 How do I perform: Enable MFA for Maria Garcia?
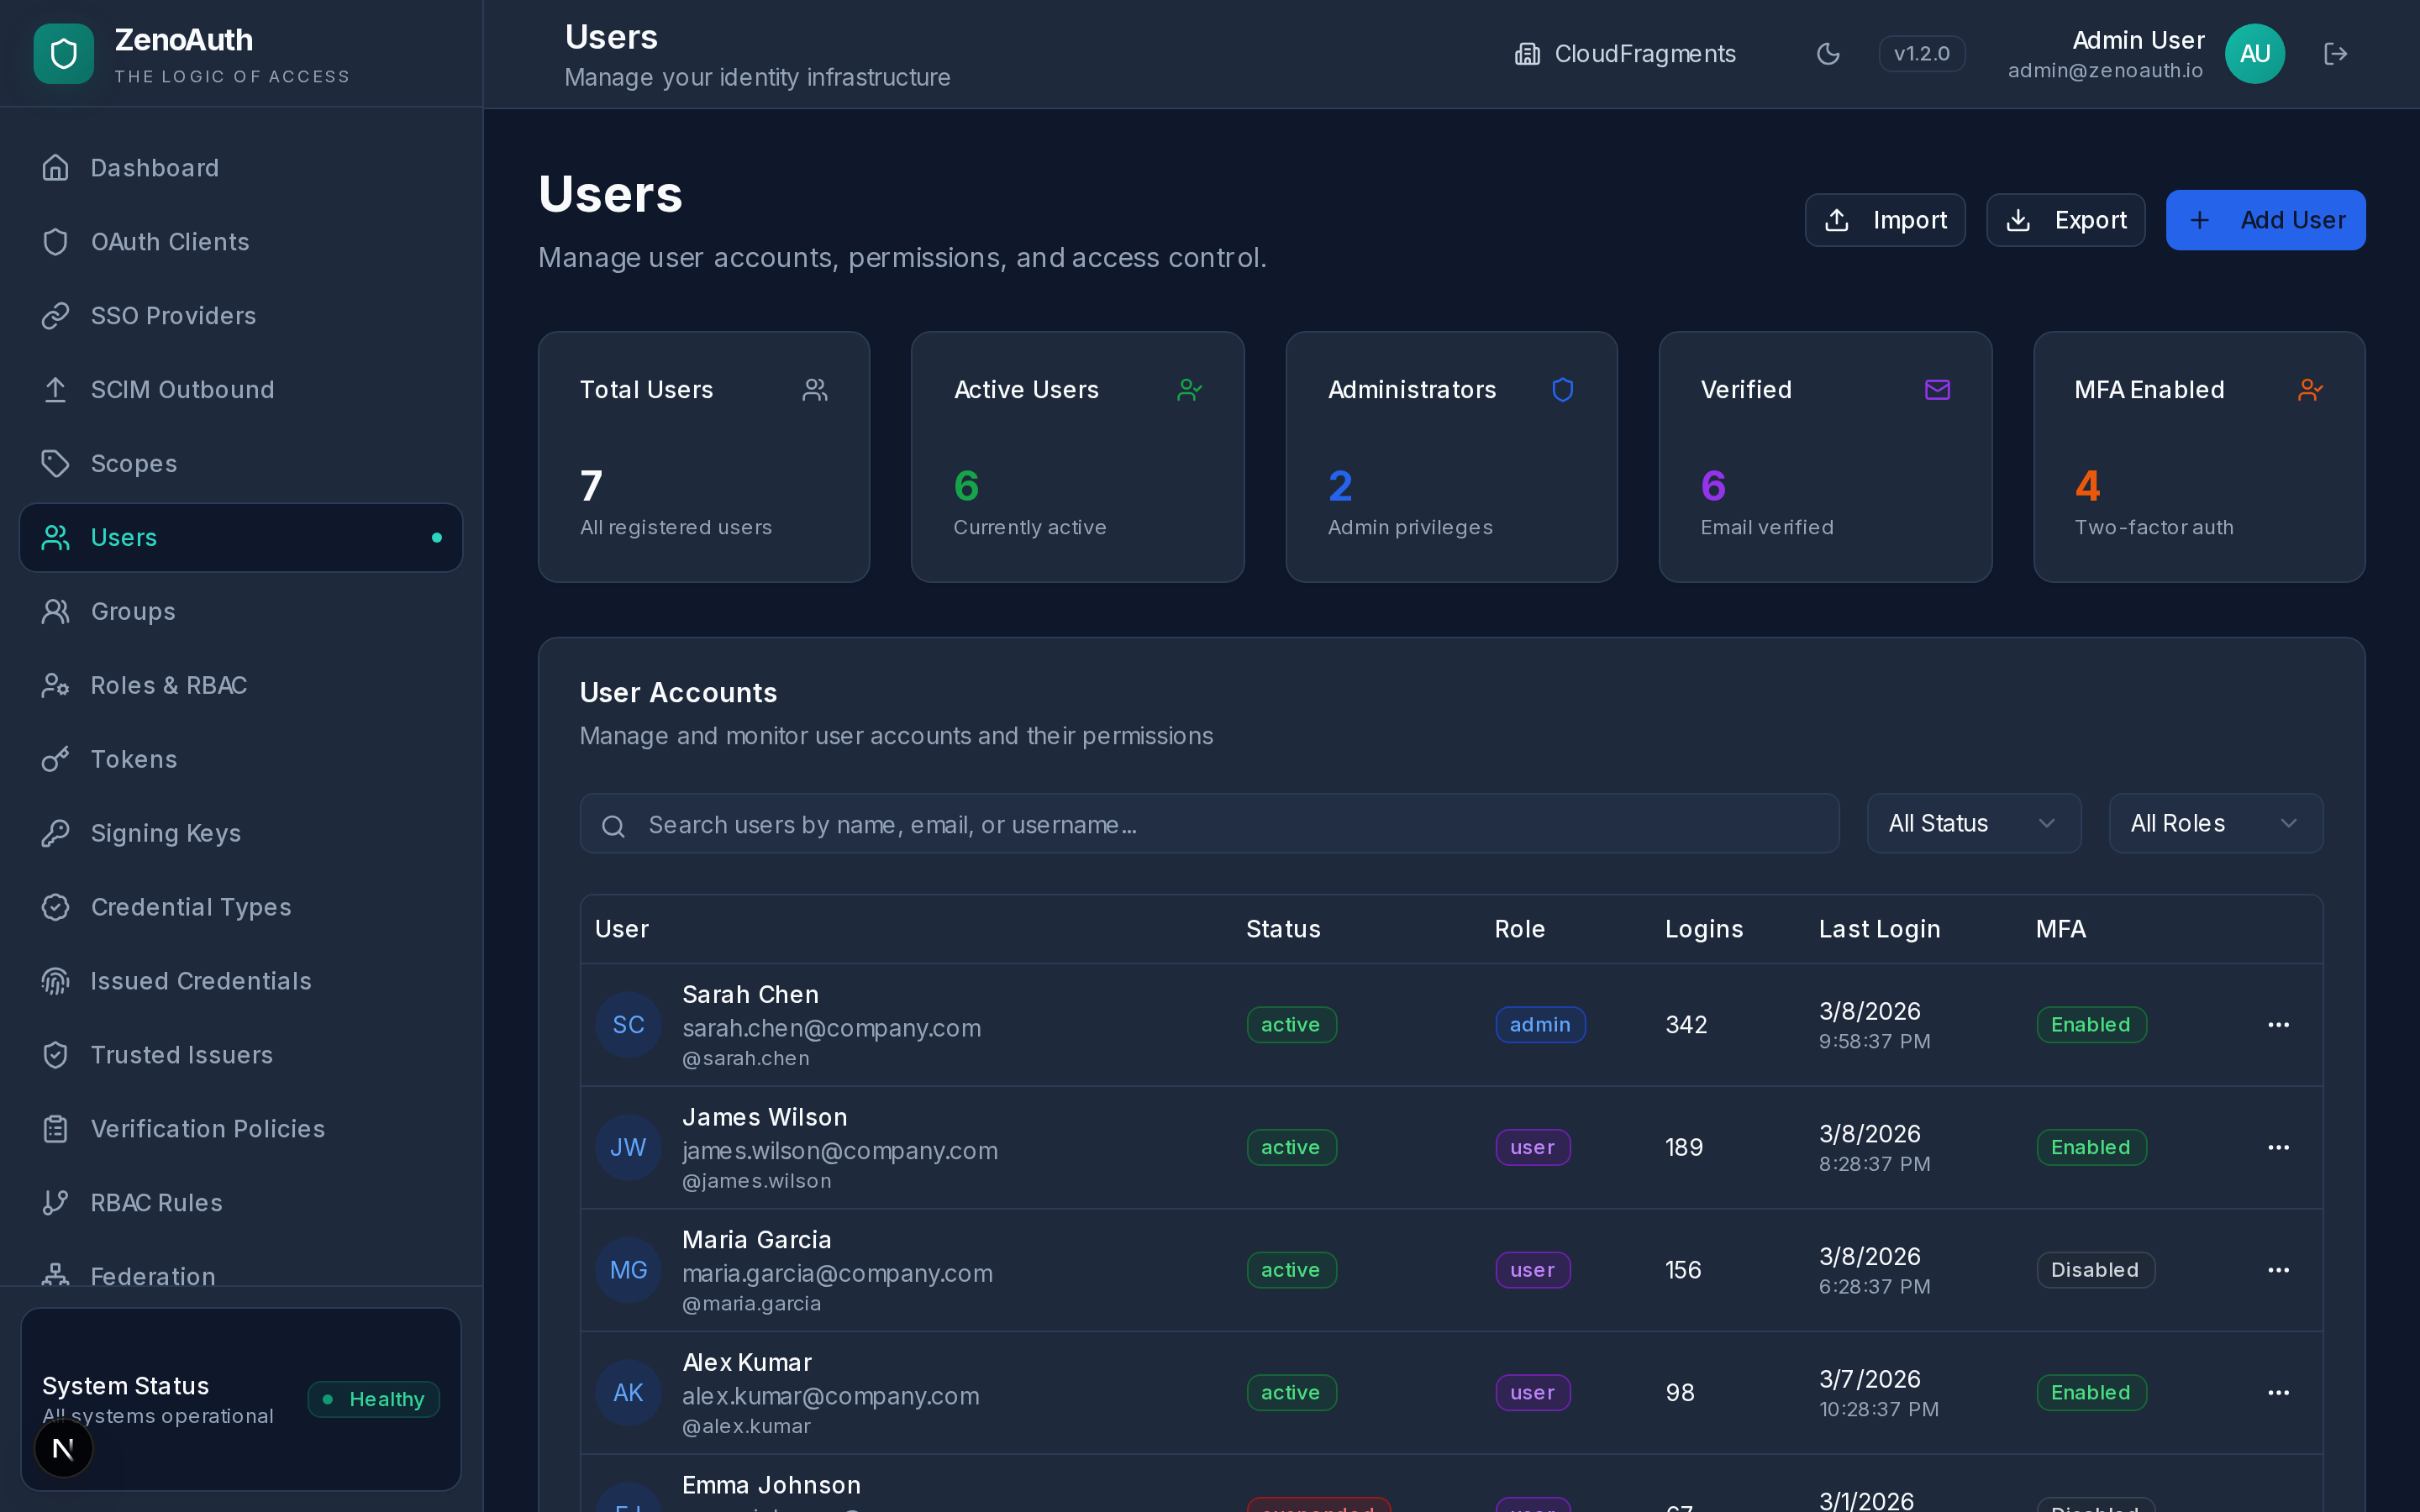tap(2095, 1269)
